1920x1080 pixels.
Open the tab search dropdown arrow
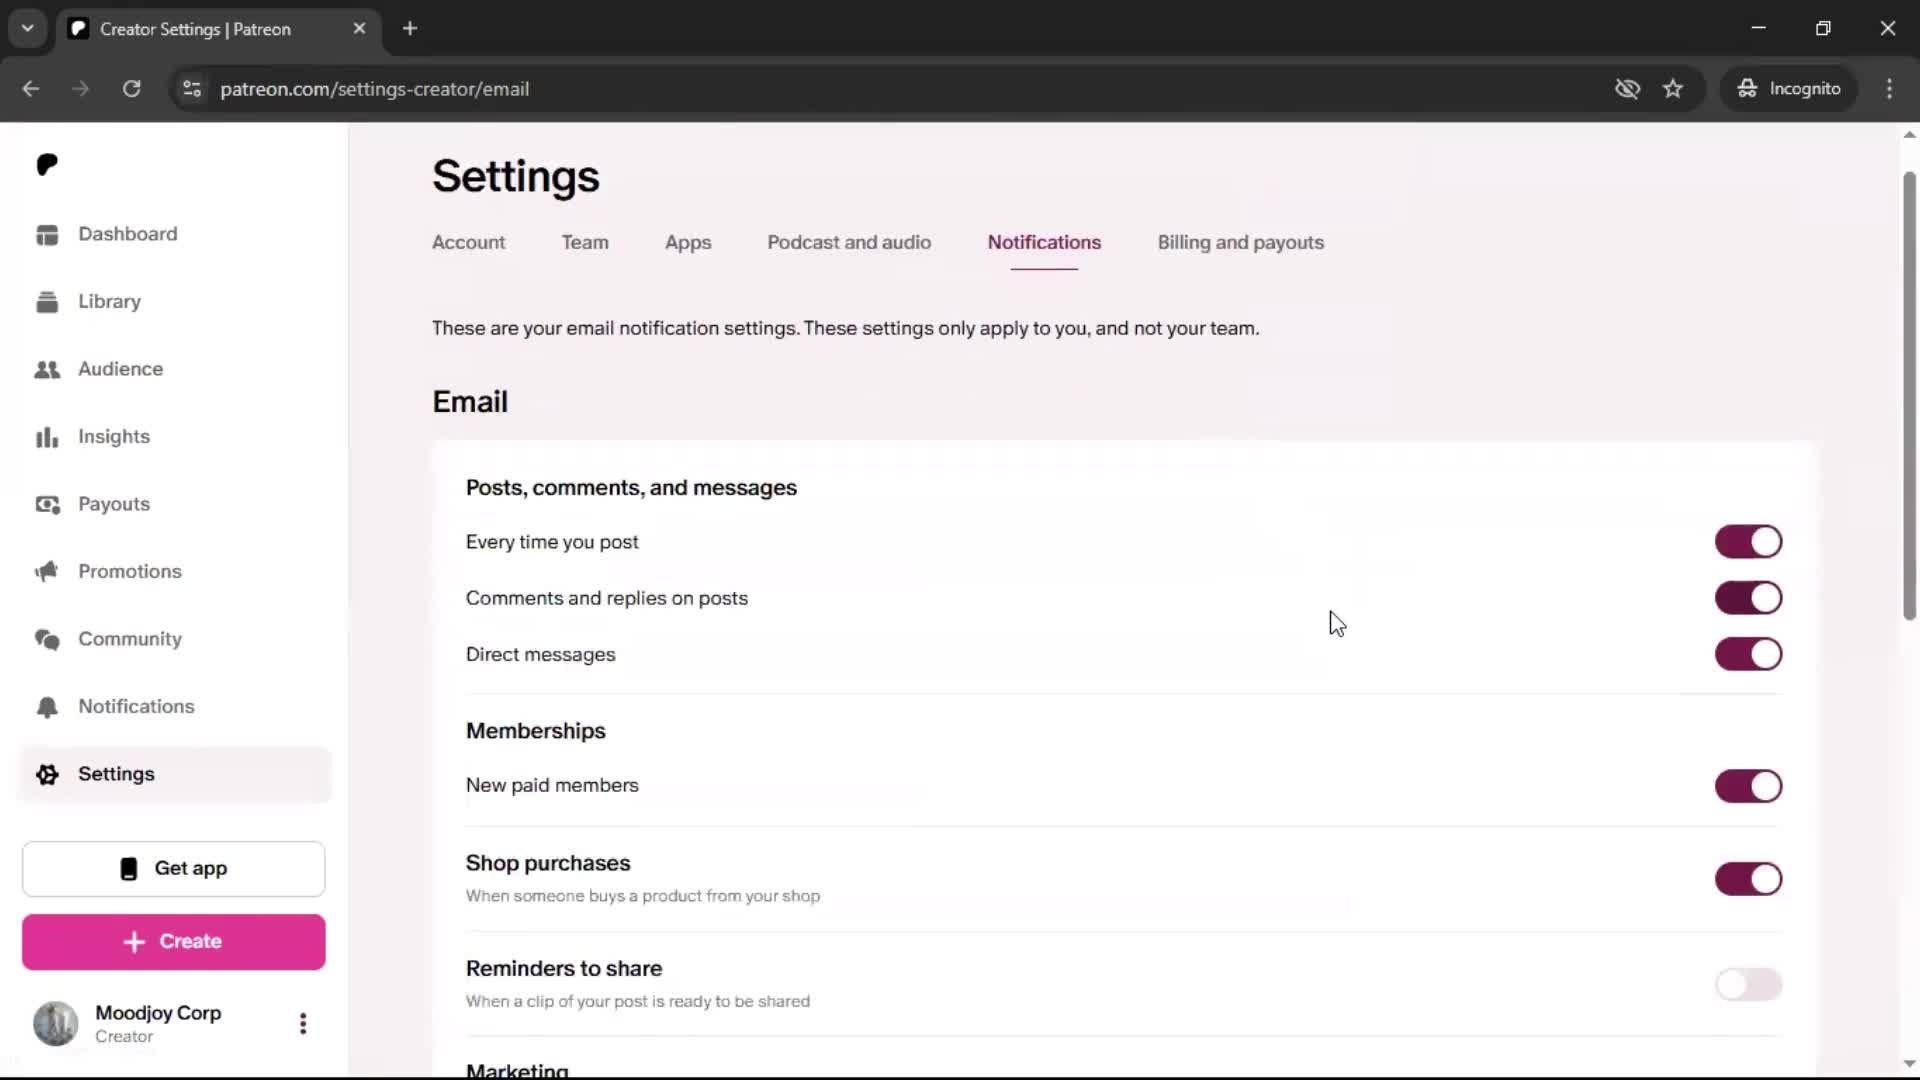point(28,29)
